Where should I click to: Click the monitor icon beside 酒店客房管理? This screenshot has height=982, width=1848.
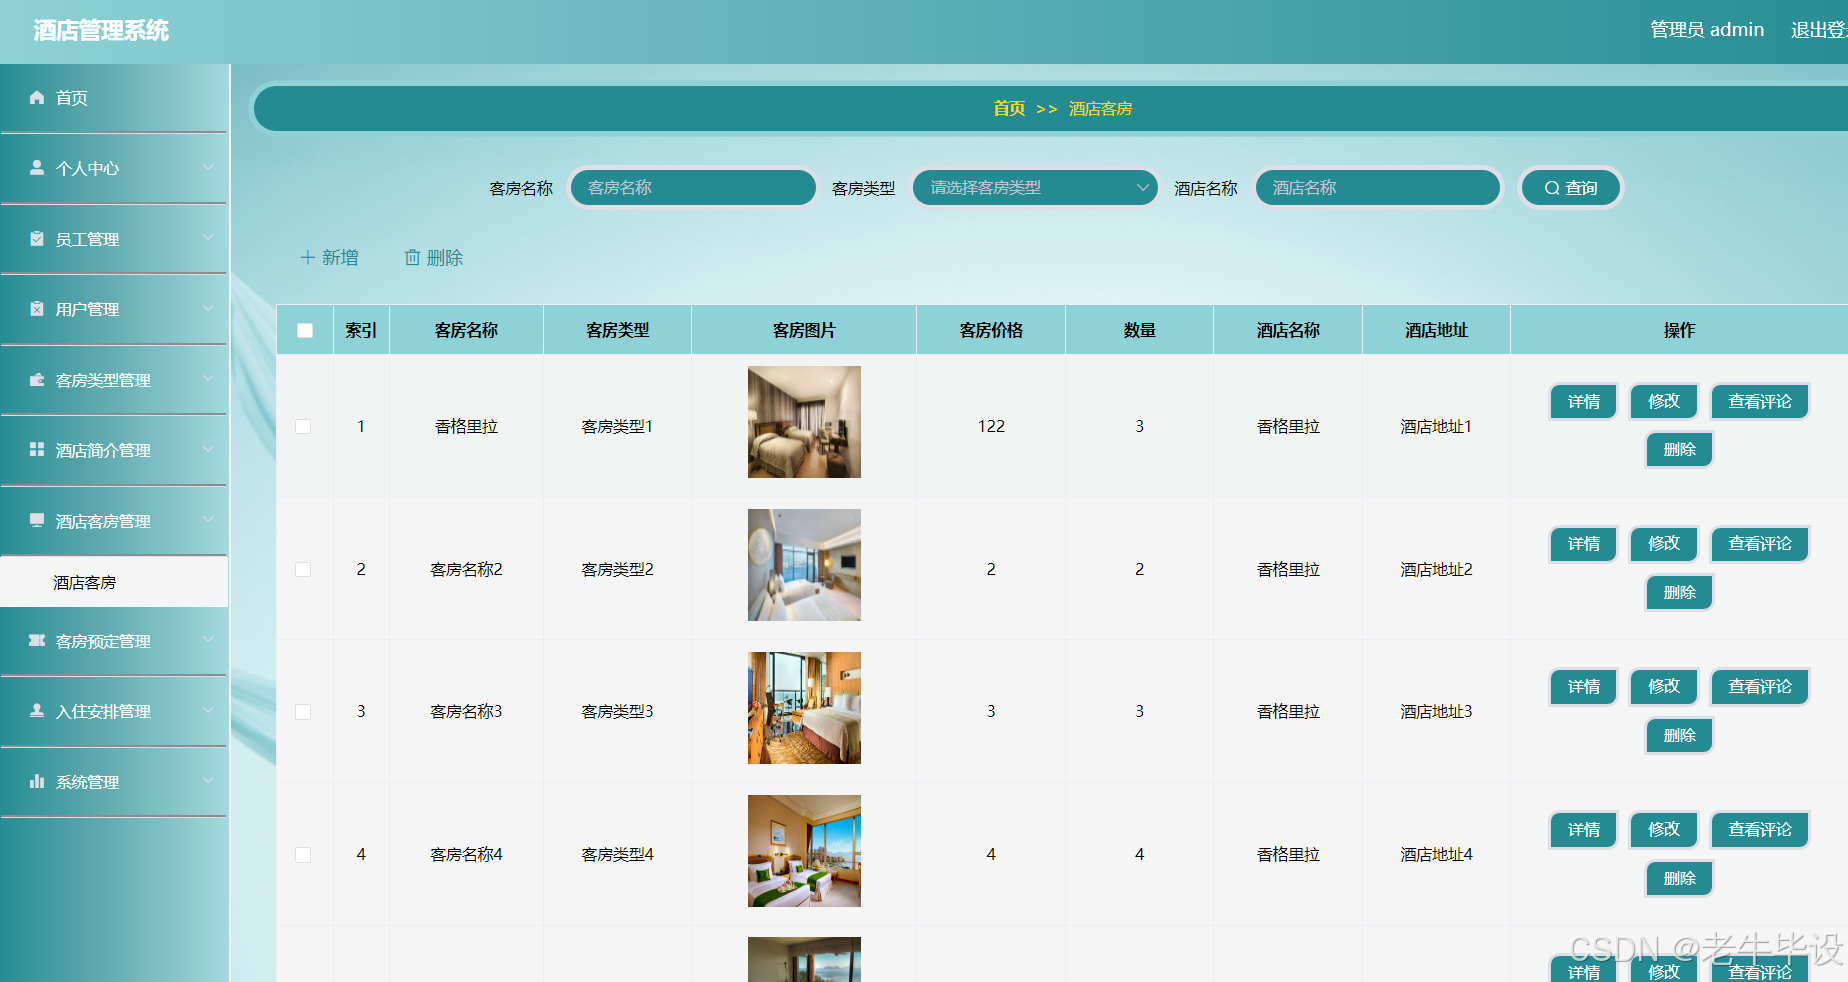(x=37, y=520)
